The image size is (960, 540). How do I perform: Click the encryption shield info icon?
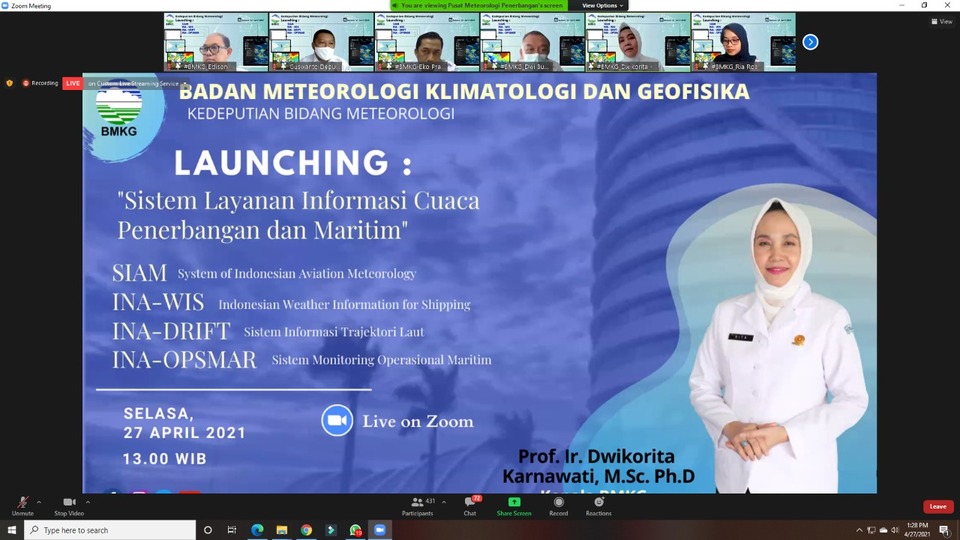(9, 83)
